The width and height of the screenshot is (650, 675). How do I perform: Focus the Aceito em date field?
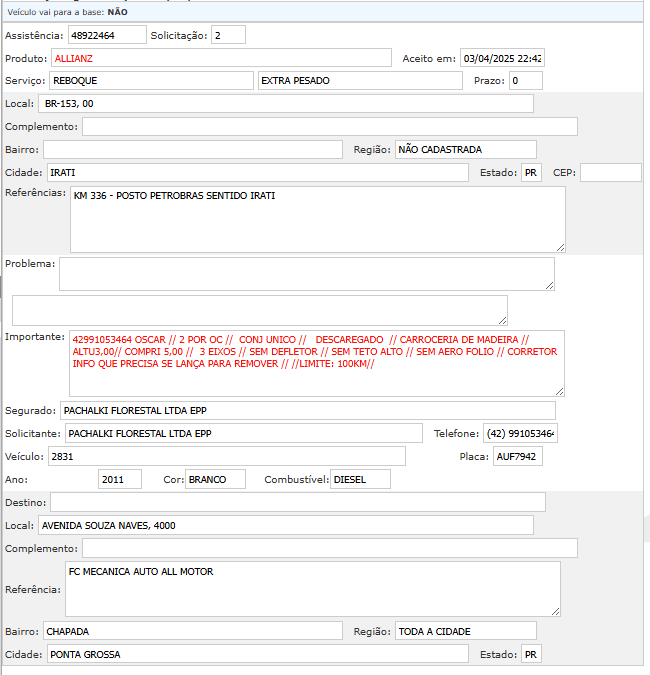click(x=502, y=58)
